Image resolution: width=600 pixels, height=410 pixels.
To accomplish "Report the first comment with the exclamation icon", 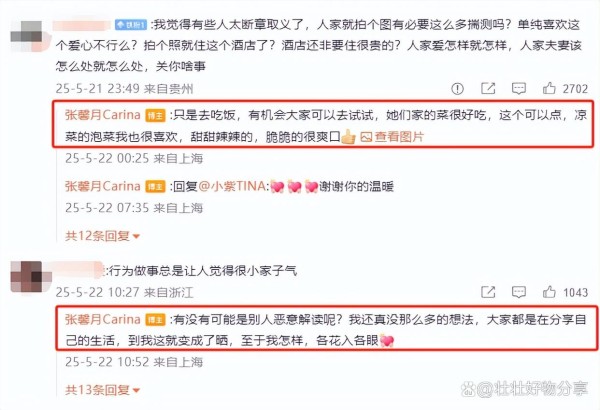I will coord(457,88).
